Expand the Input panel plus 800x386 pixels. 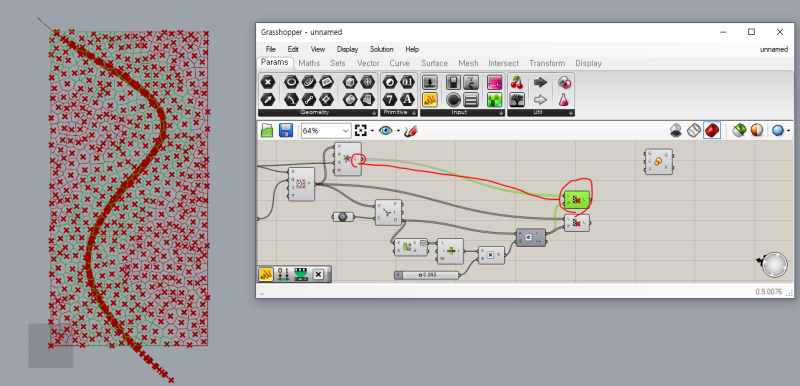(500, 113)
